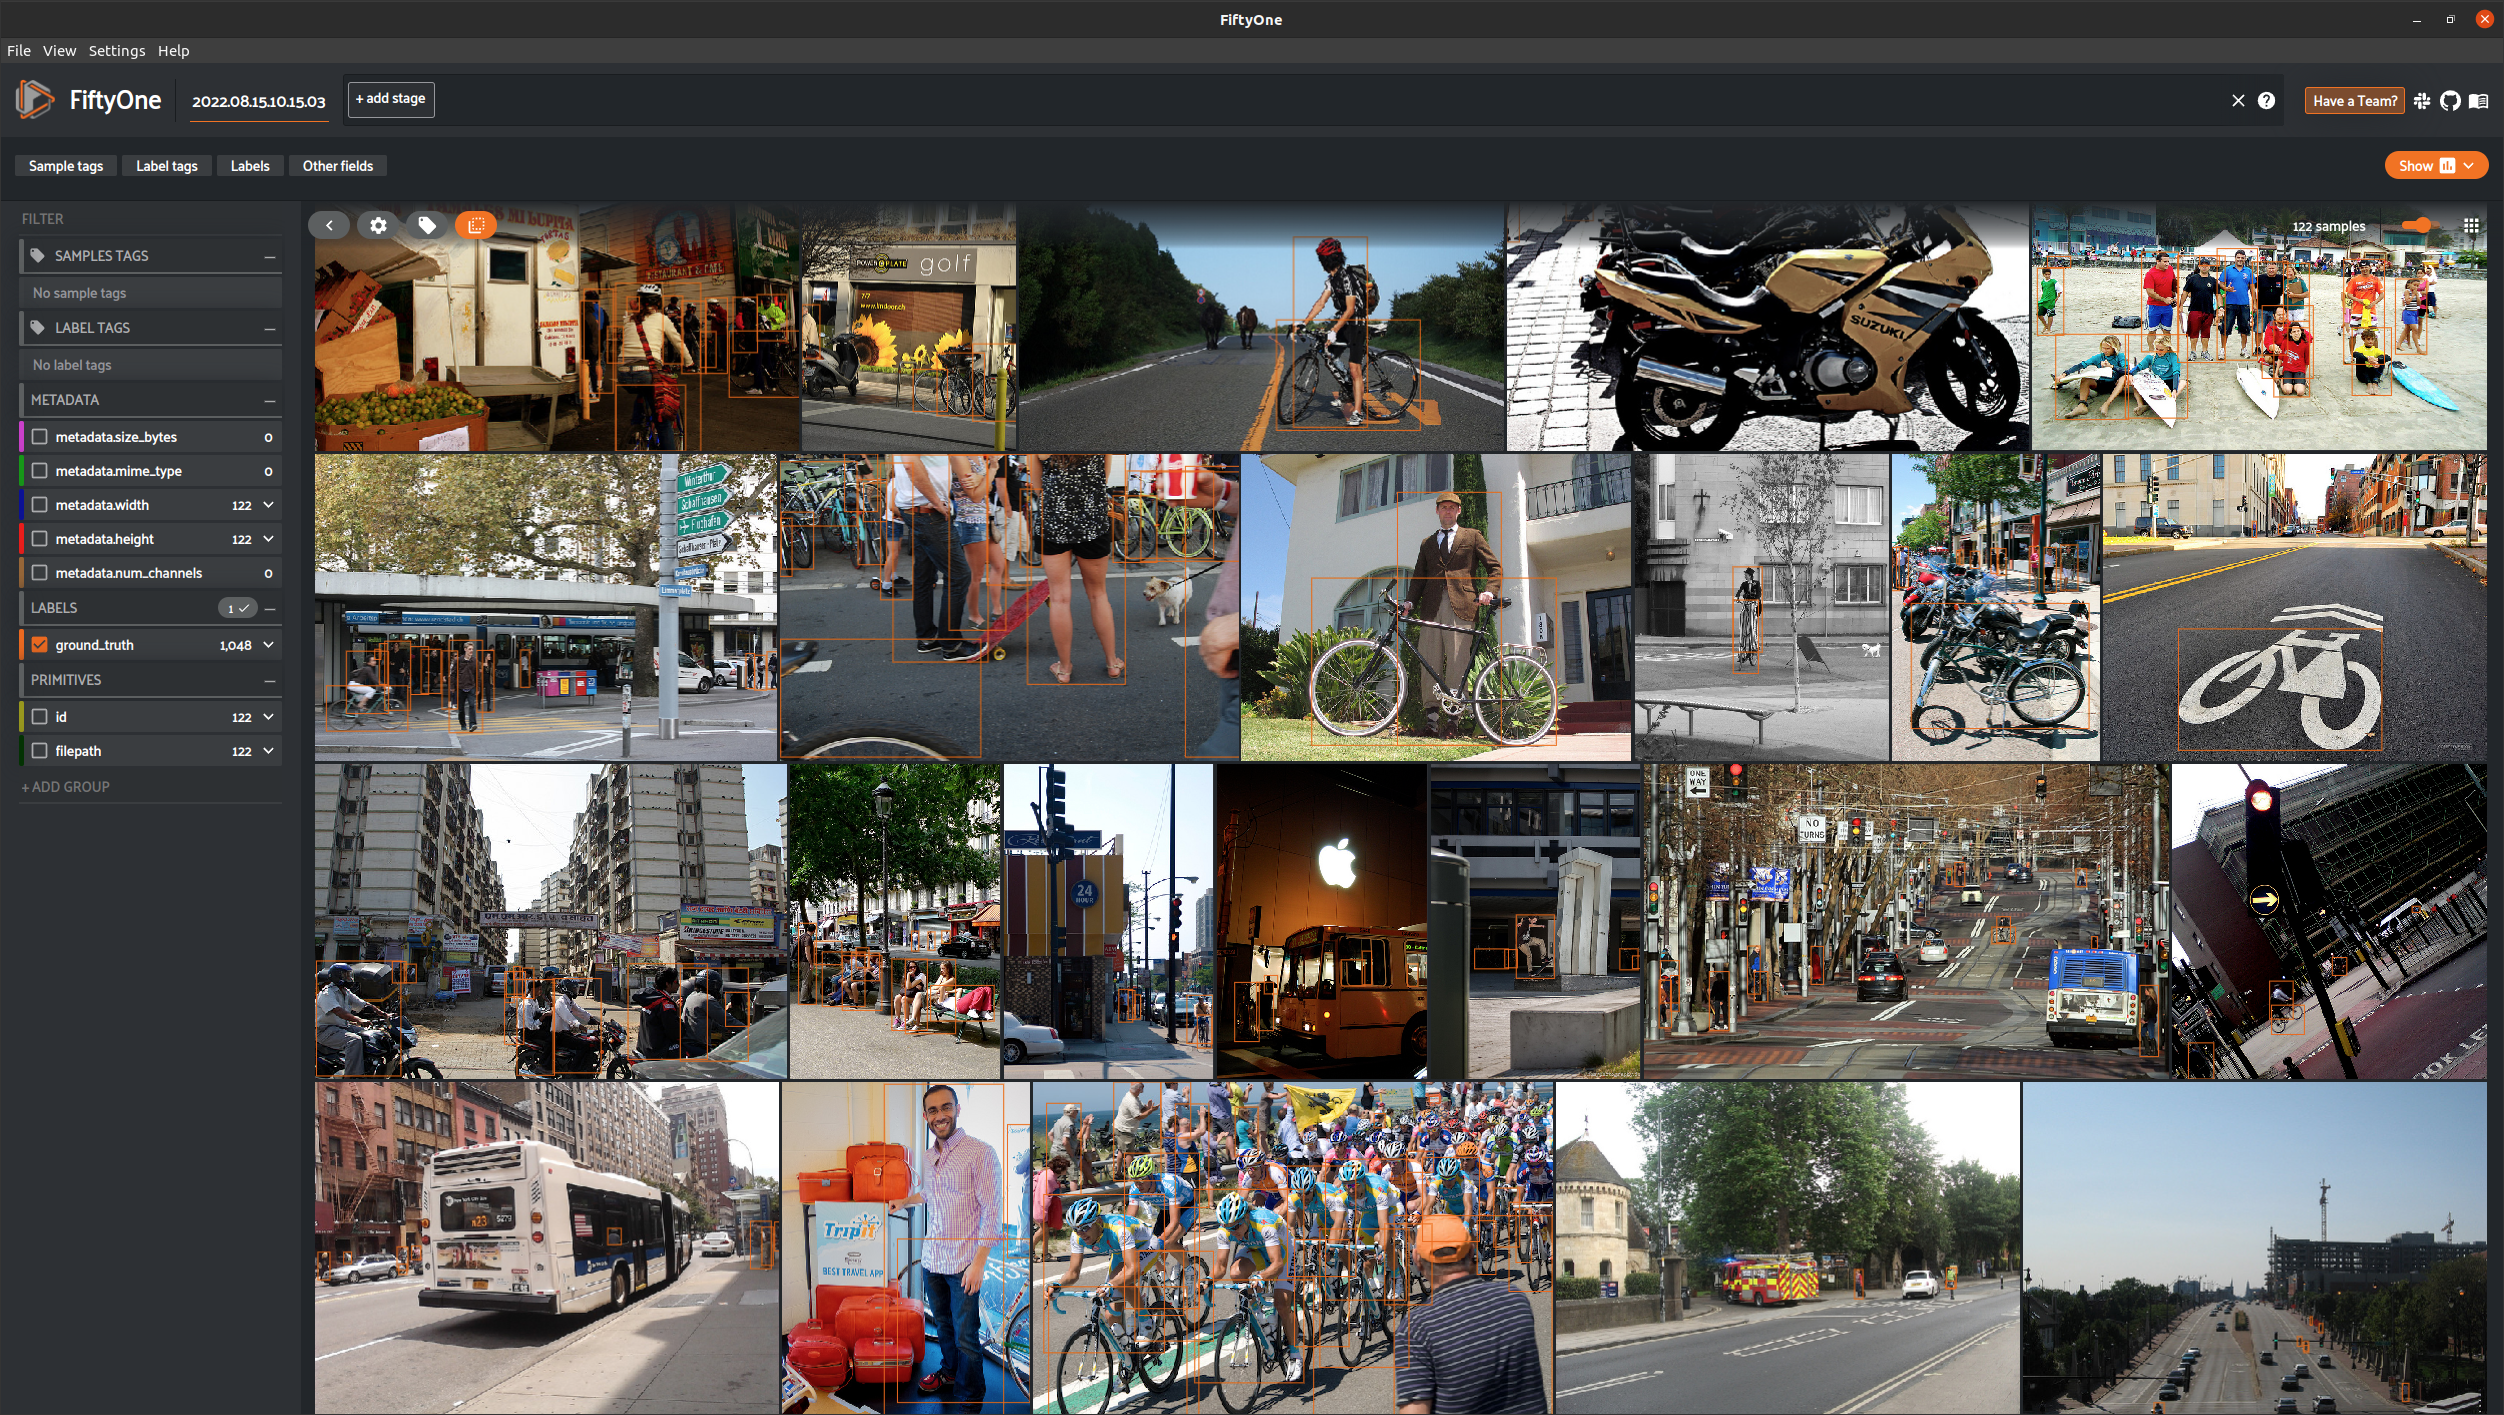
Task: Open the Slack community icon
Action: click(2422, 100)
